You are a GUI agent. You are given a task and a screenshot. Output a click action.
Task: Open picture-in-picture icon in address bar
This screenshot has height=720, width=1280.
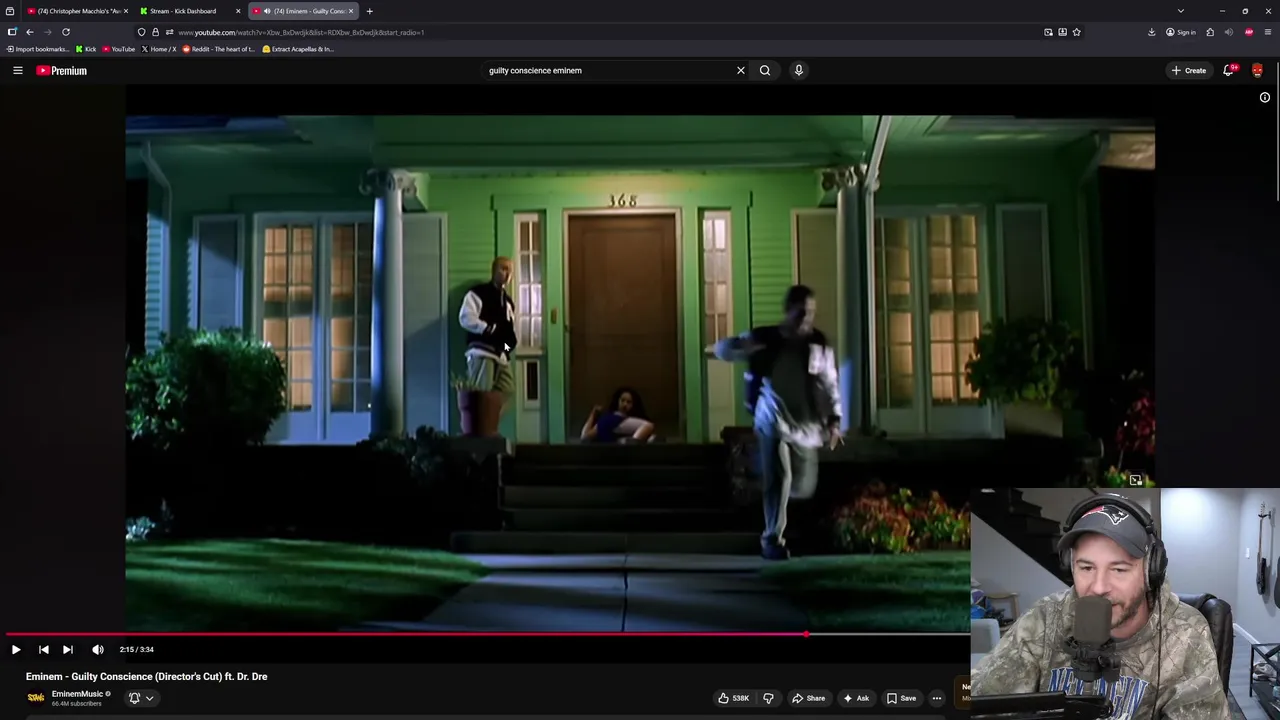click(x=1048, y=32)
